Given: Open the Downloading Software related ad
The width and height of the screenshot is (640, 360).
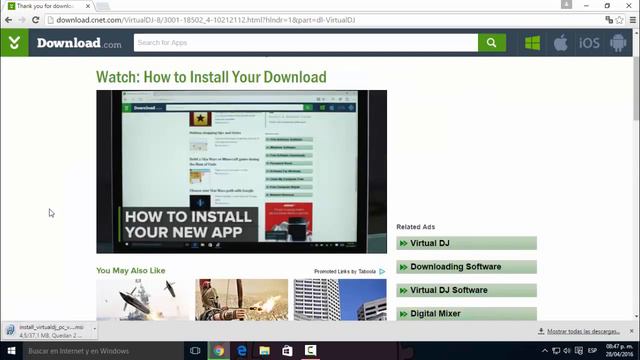Looking at the screenshot, I should [x=467, y=267].
